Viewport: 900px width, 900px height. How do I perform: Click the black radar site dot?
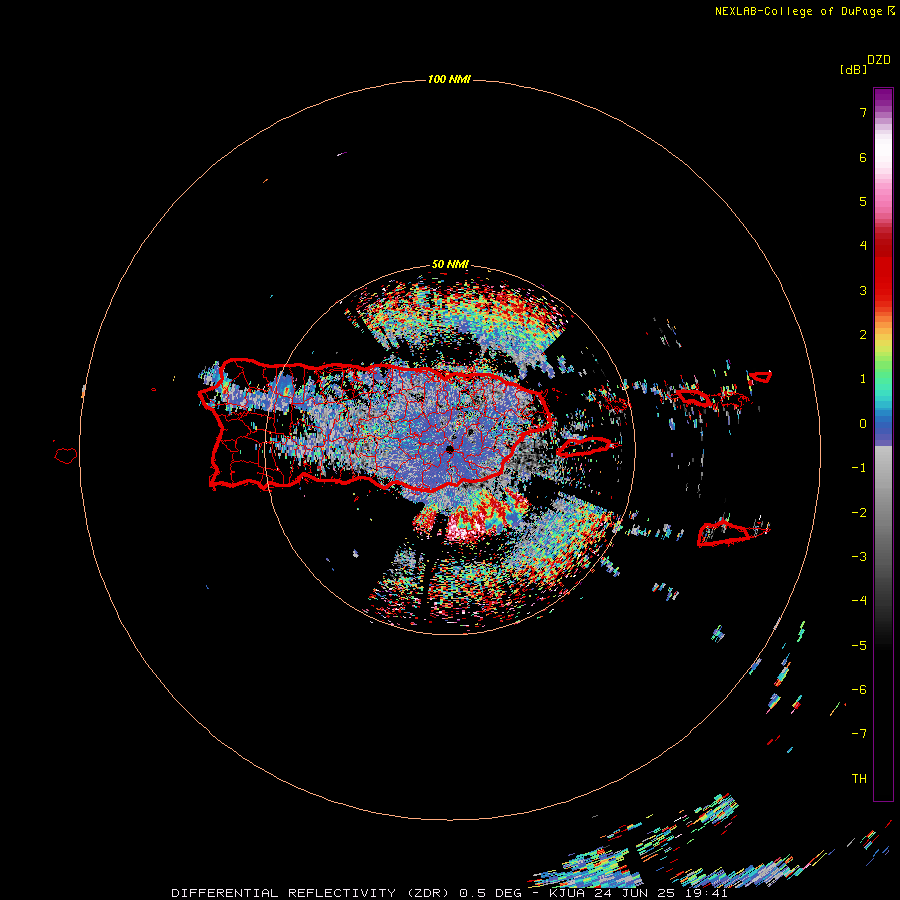449,449
